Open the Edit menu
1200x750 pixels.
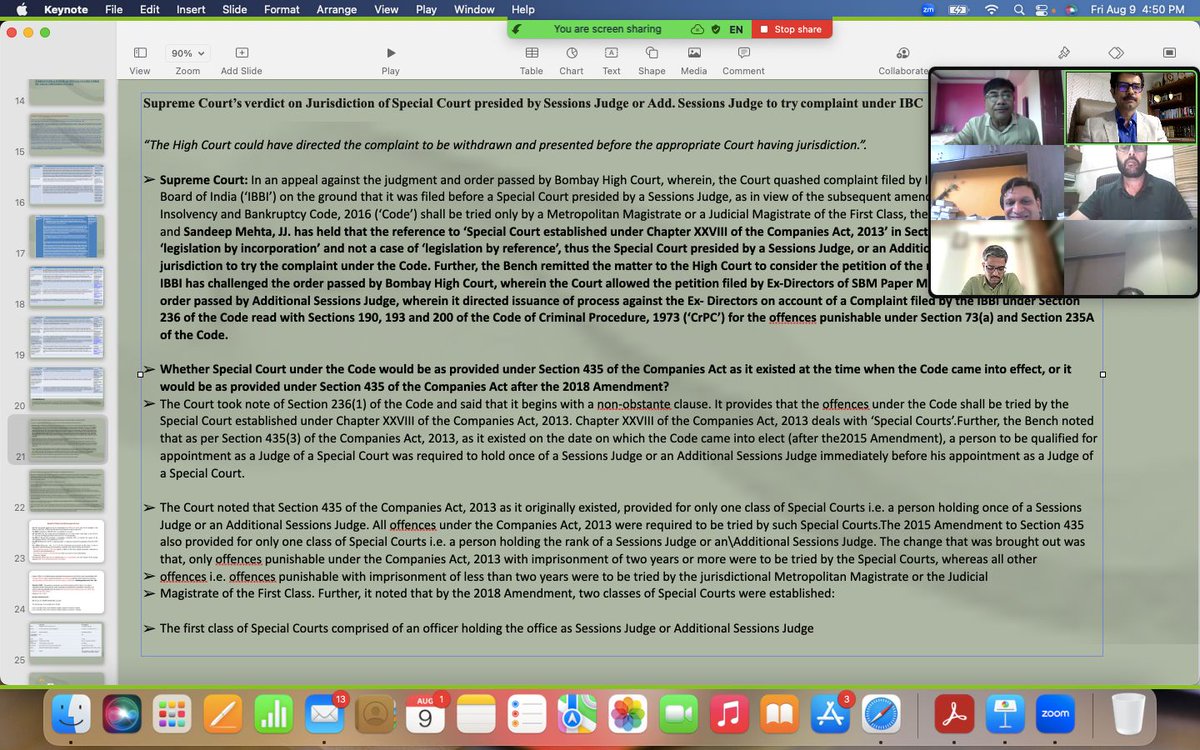[150, 9]
